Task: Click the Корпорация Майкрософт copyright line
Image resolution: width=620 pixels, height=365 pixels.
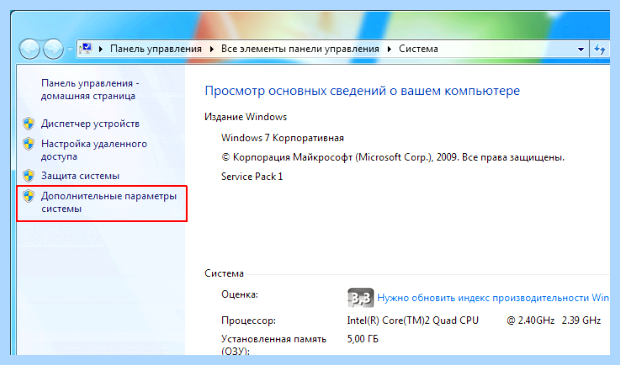Action: [393, 157]
